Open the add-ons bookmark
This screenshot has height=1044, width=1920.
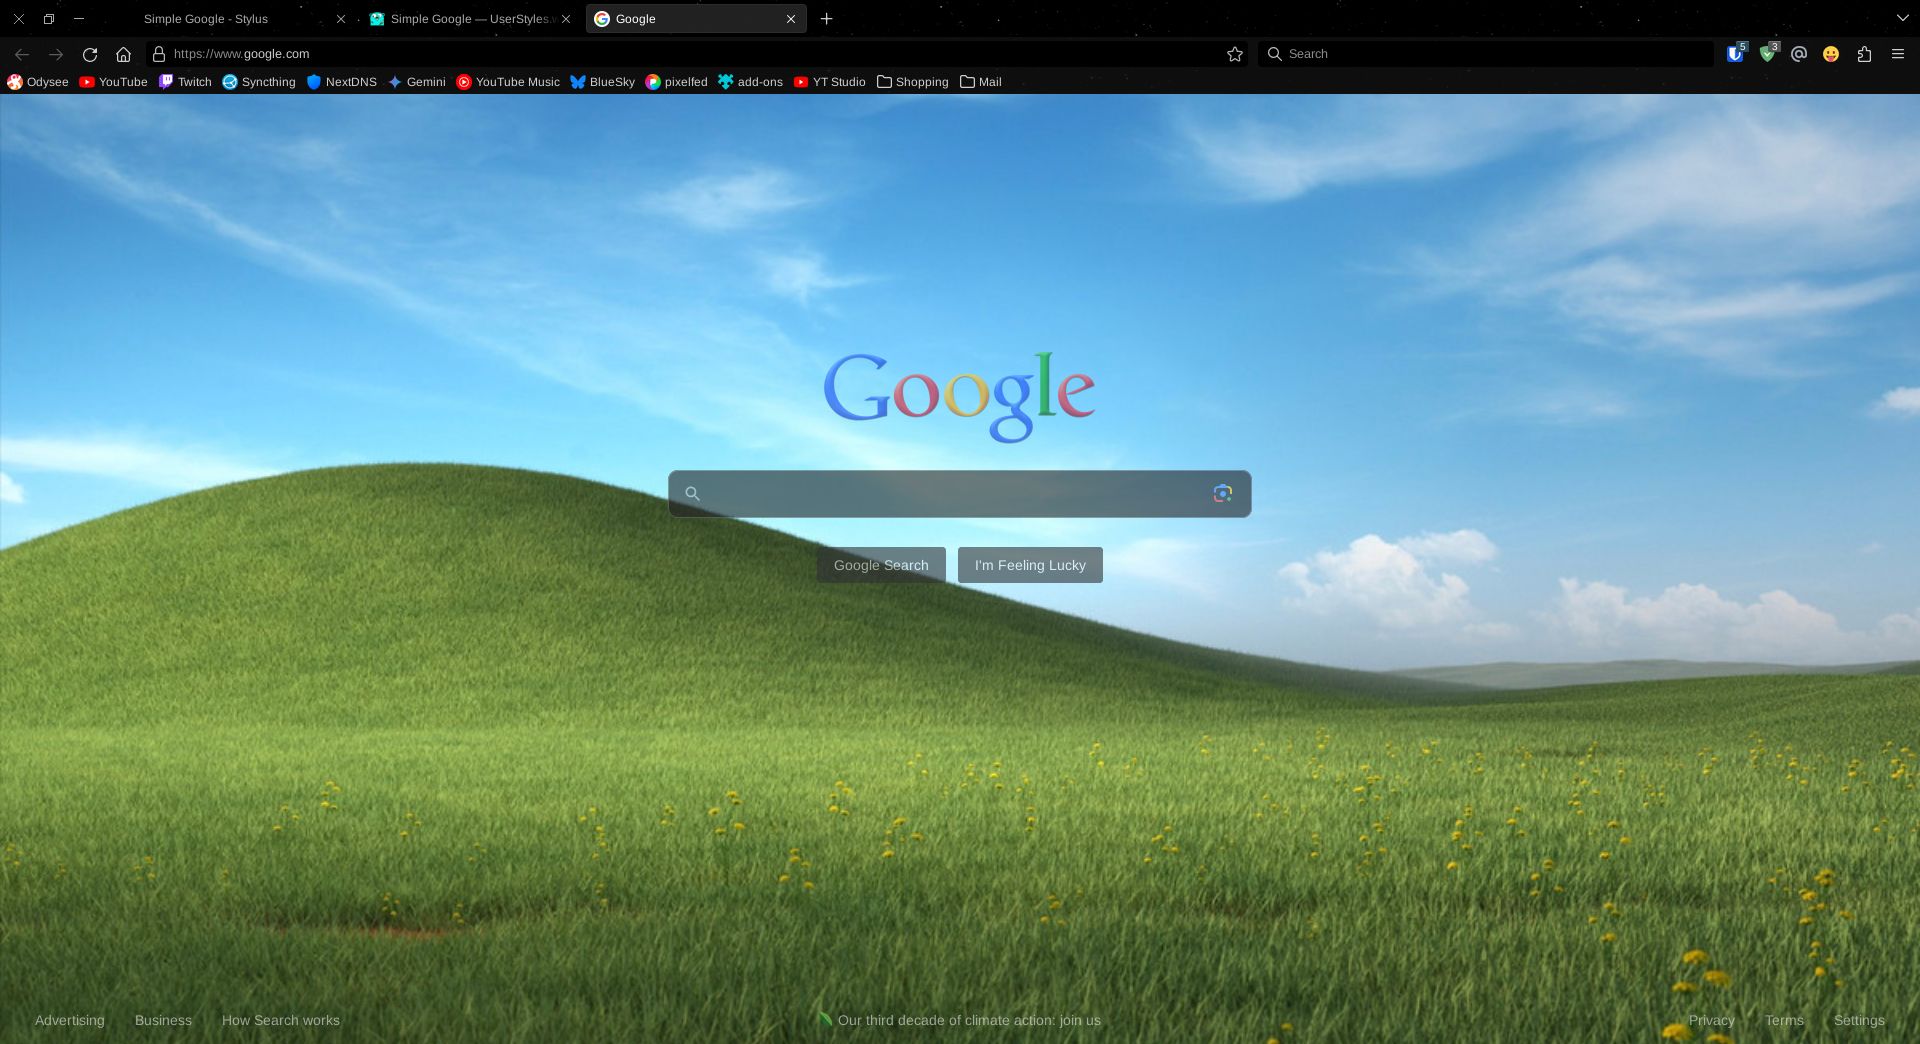(x=750, y=82)
